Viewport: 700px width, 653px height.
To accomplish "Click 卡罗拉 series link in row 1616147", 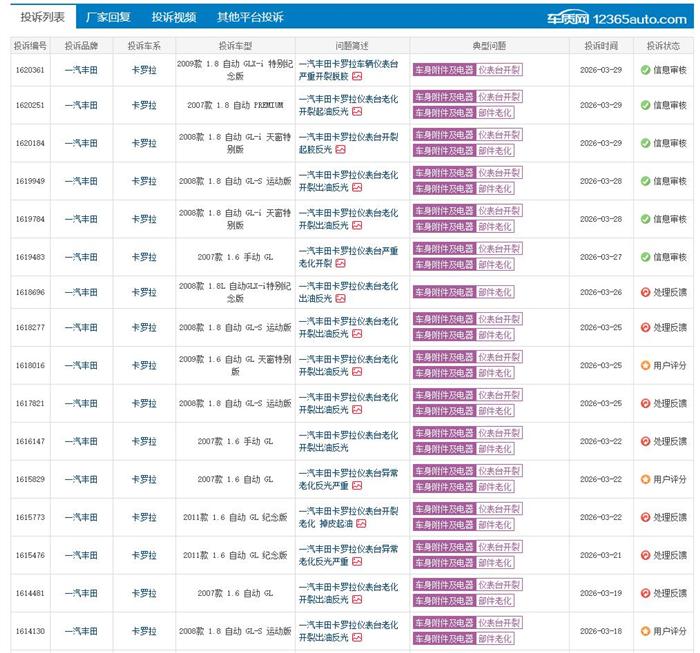I will coord(144,440).
